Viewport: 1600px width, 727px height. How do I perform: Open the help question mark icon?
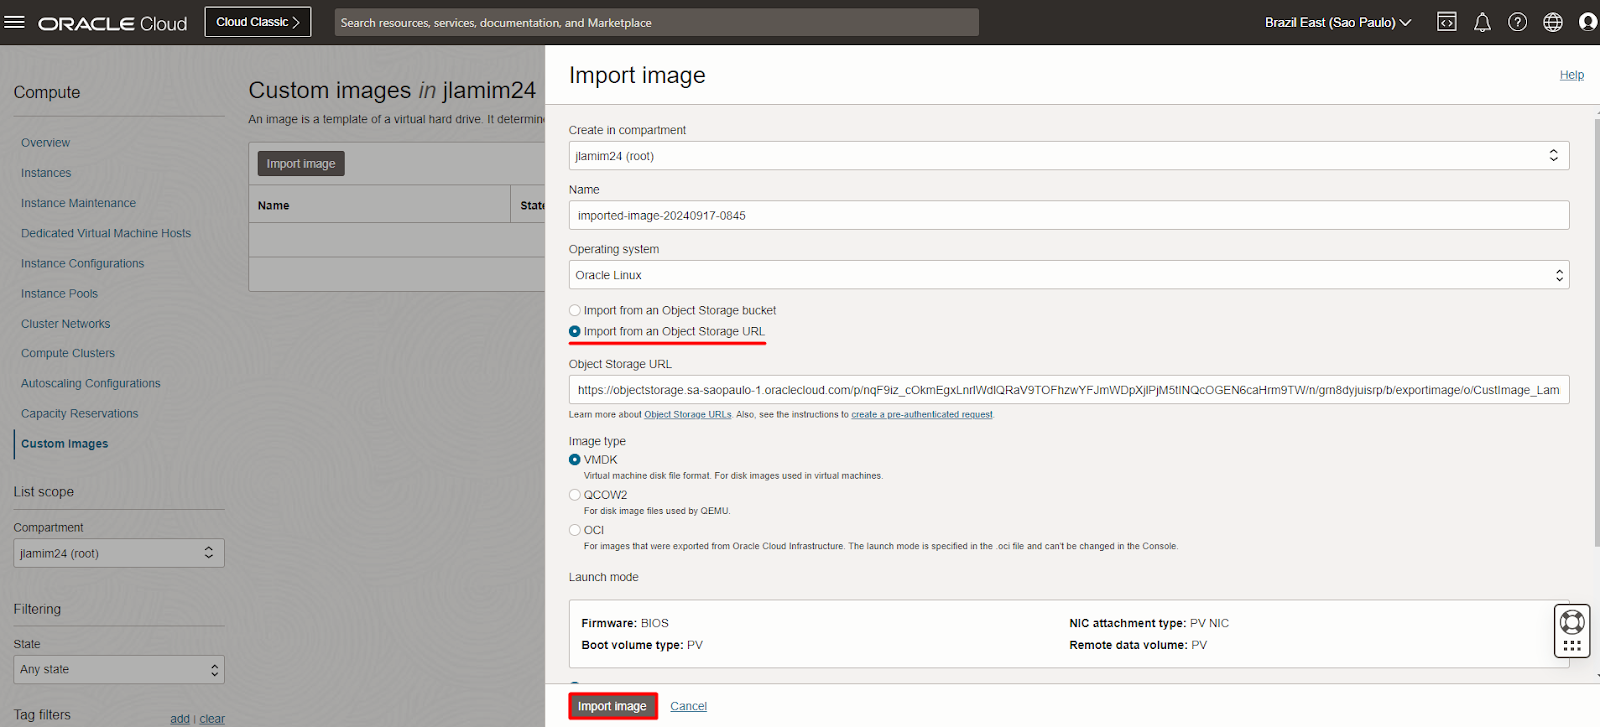click(1517, 22)
